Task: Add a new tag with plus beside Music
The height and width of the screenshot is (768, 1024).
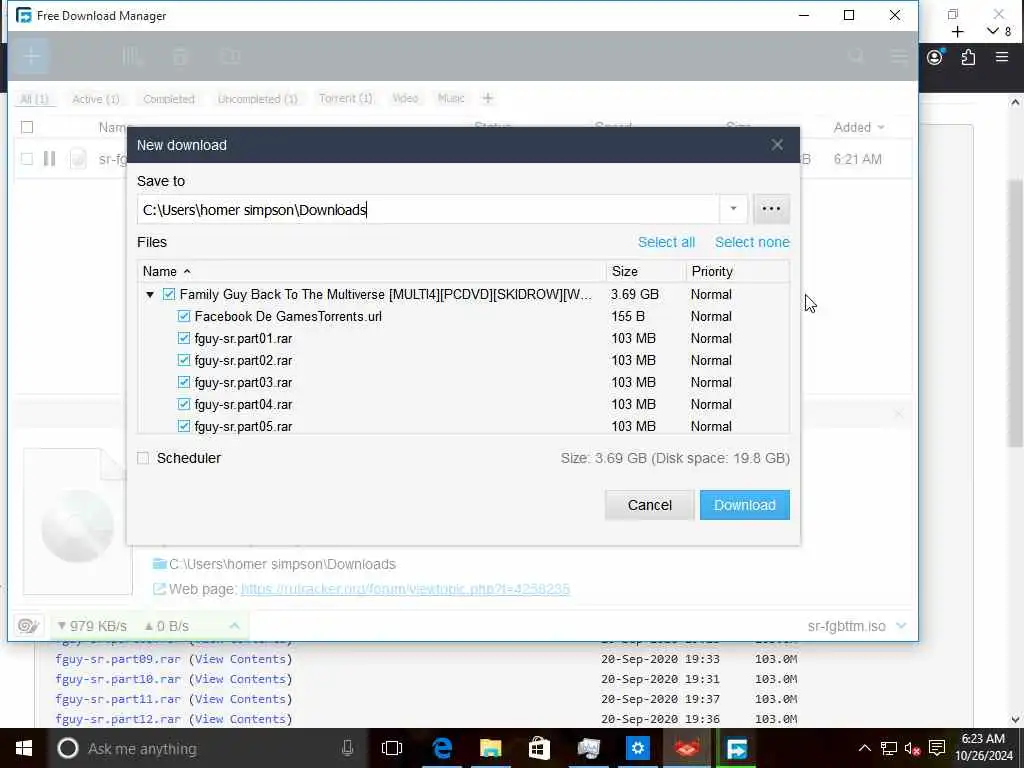Action: coord(488,99)
